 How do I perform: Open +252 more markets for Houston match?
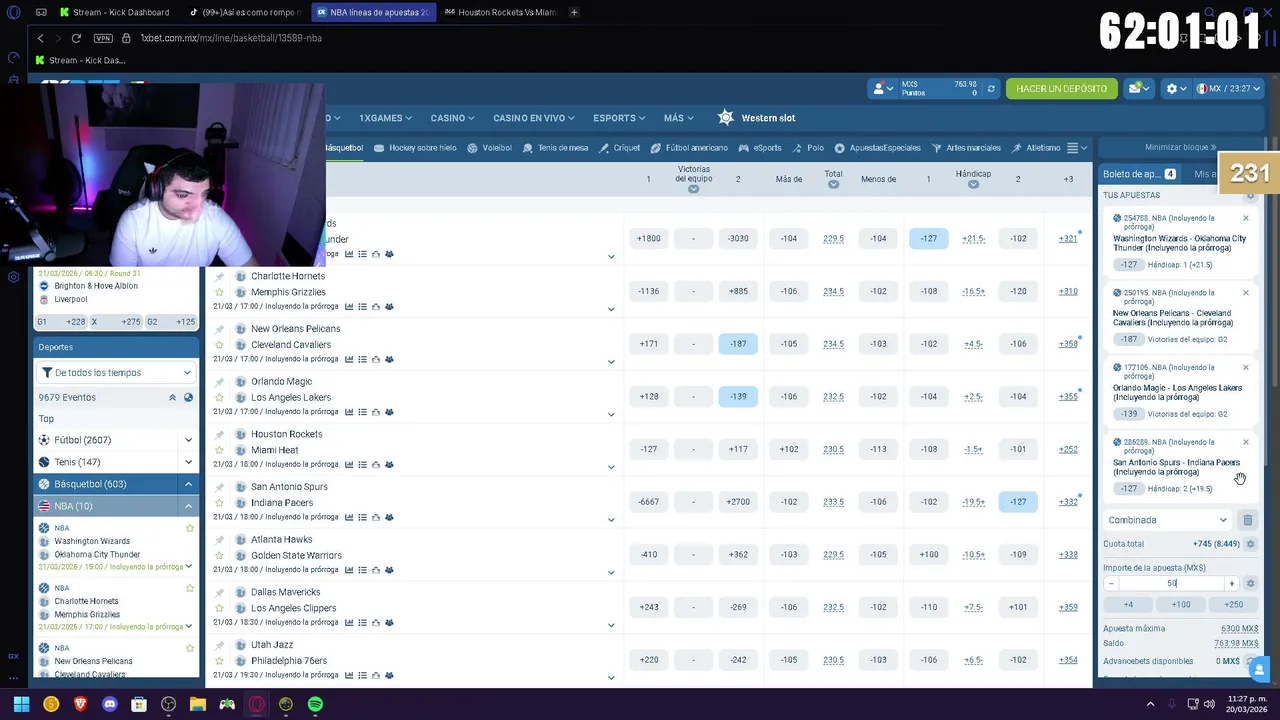(x=1068, y=449)
